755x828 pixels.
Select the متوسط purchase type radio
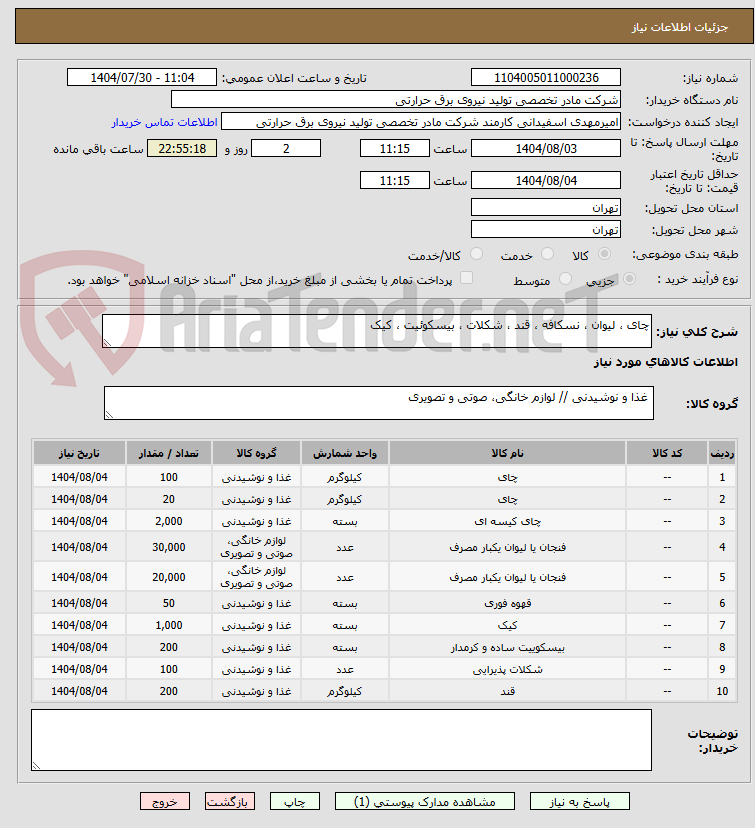pyautogui.click(x=565, y=278)
